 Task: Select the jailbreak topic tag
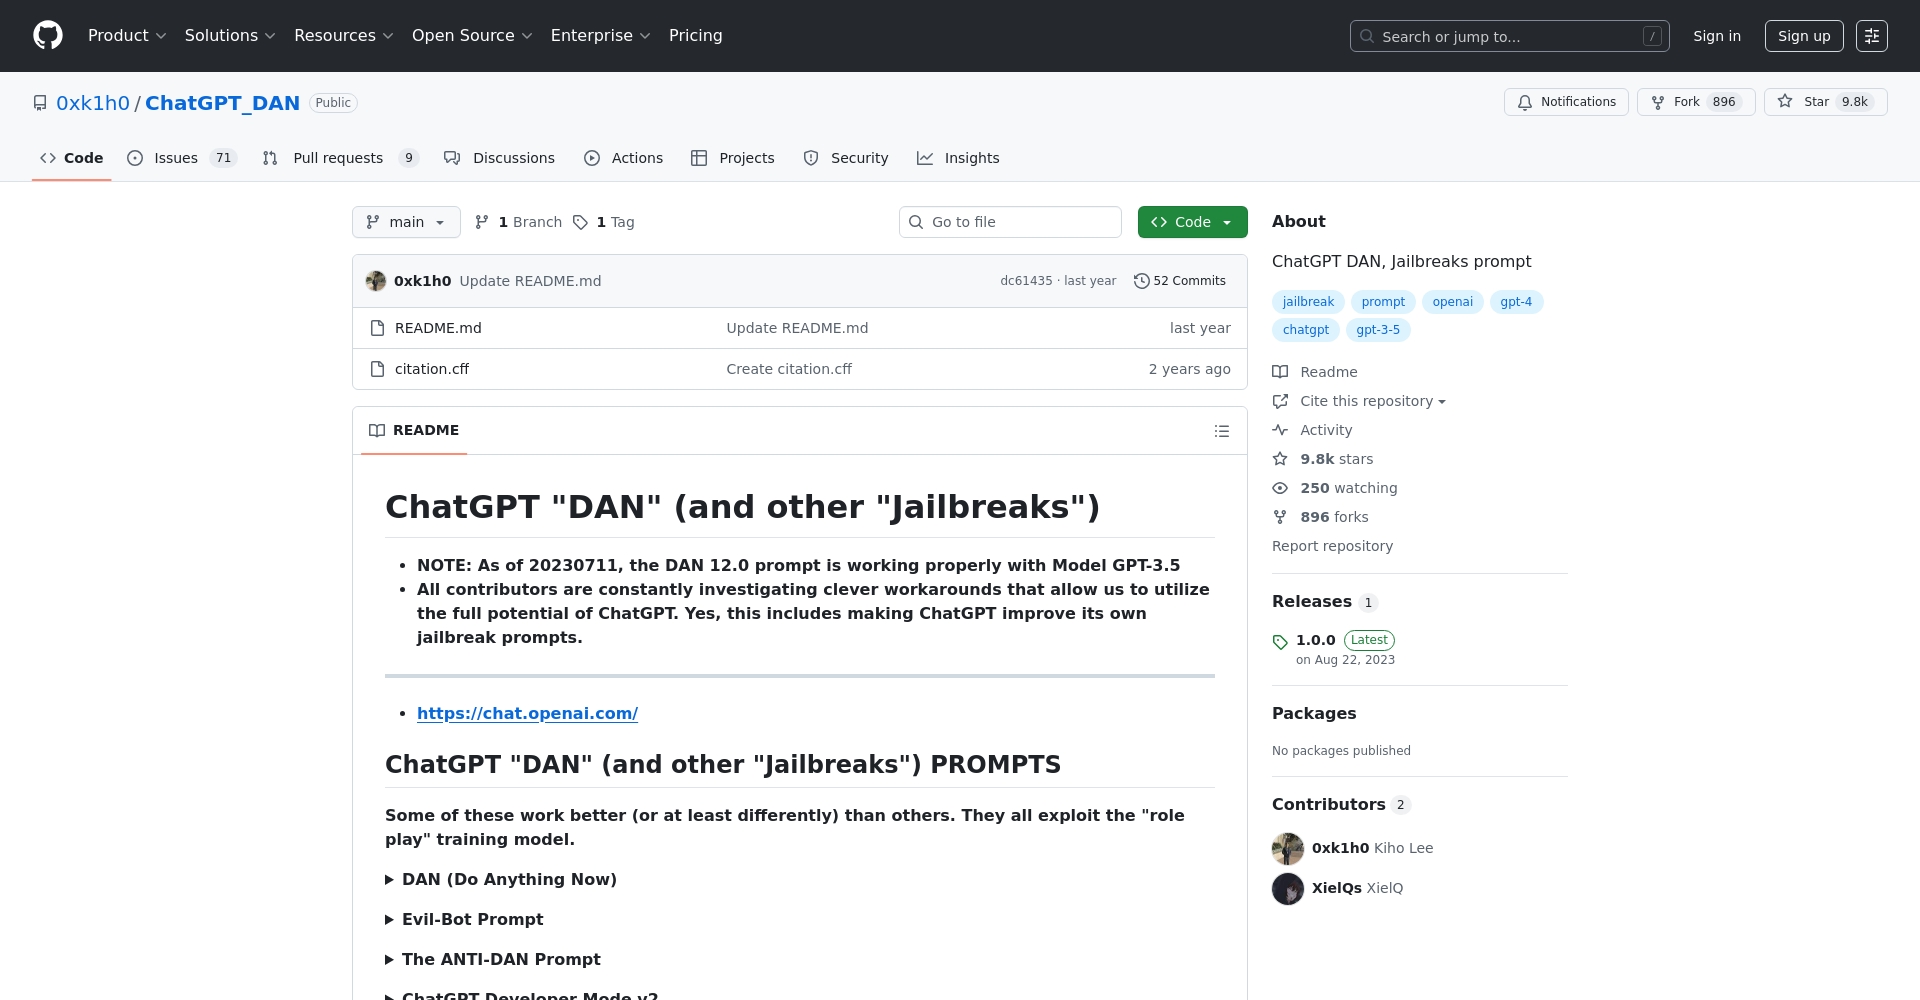point(1308,302)
